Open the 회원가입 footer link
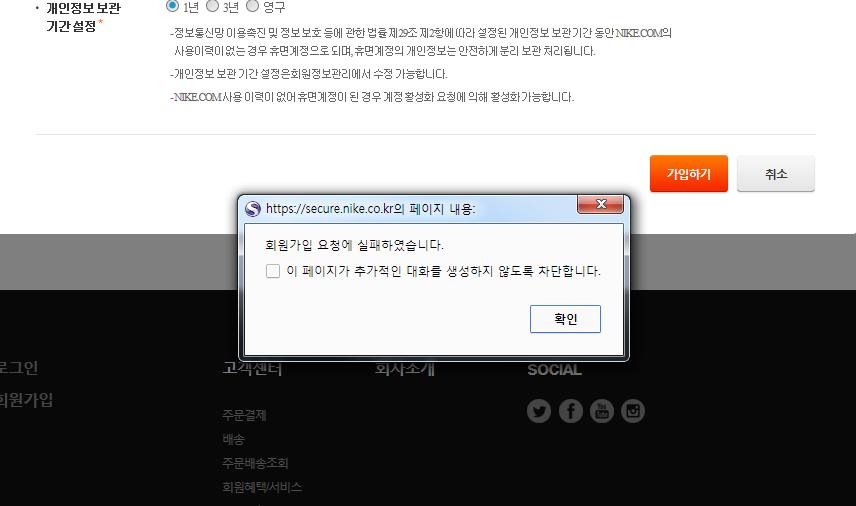The image size is (856, 506). coord(26,401)
